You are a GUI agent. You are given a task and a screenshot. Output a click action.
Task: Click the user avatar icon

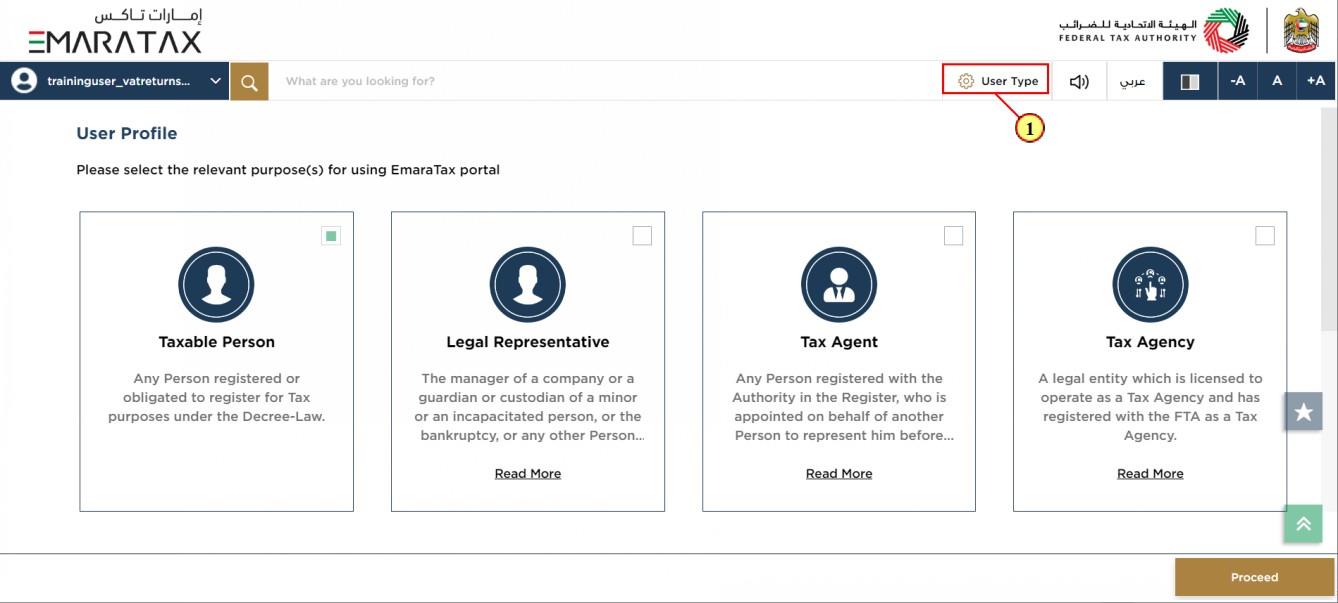pyautogui.click(x=24, y=81)
